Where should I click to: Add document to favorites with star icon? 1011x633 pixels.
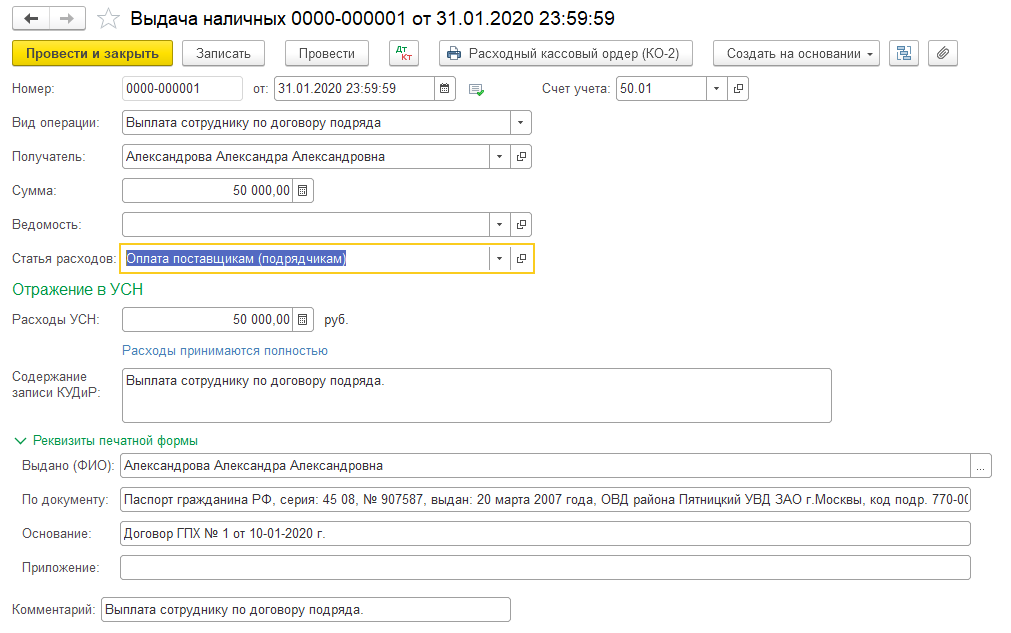coord(108,19)
